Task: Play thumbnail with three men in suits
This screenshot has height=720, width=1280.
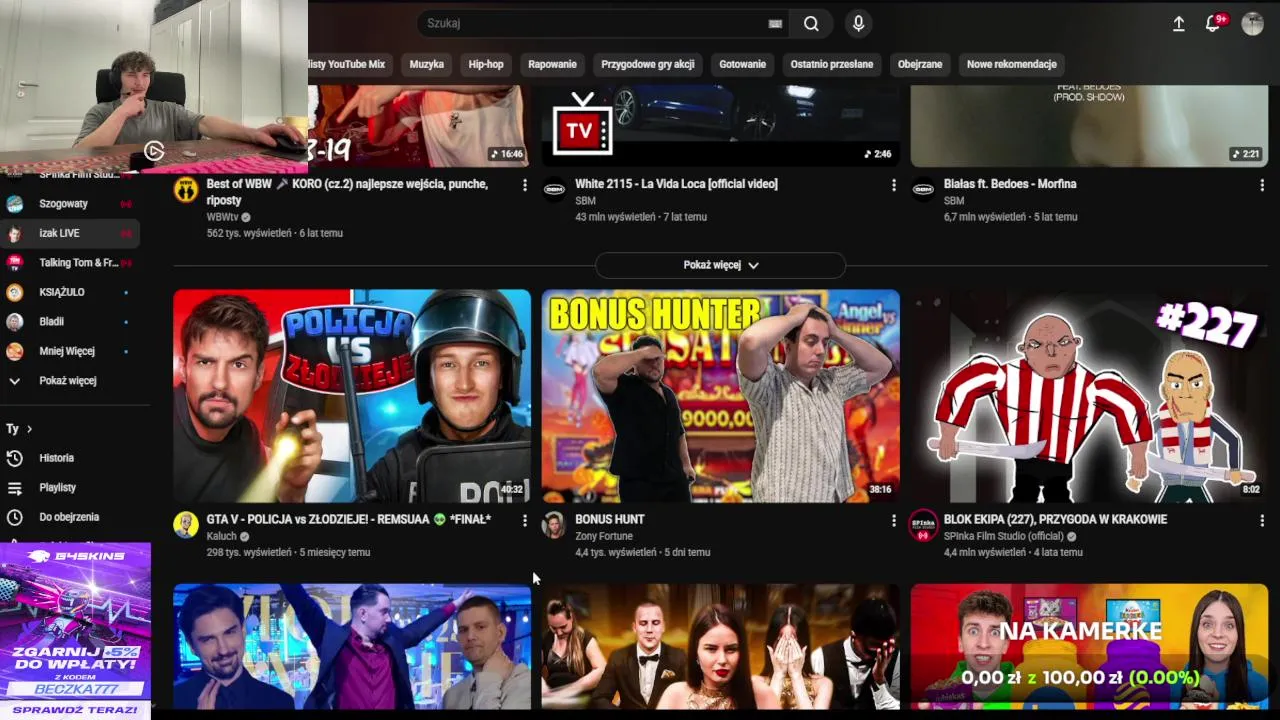Action: click(352, 646)
